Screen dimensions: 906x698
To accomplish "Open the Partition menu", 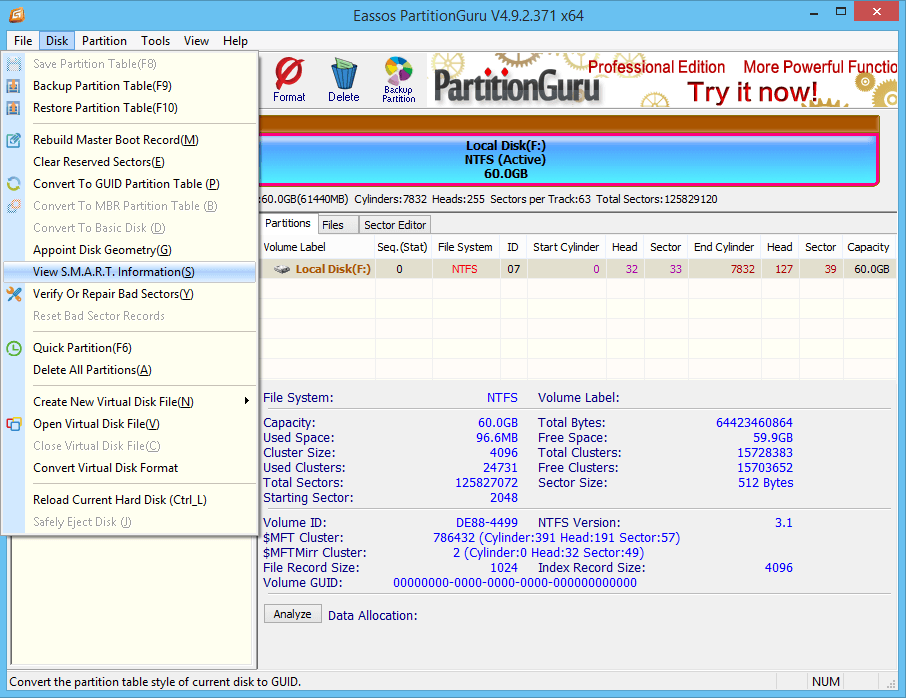I will pos(104,41).
